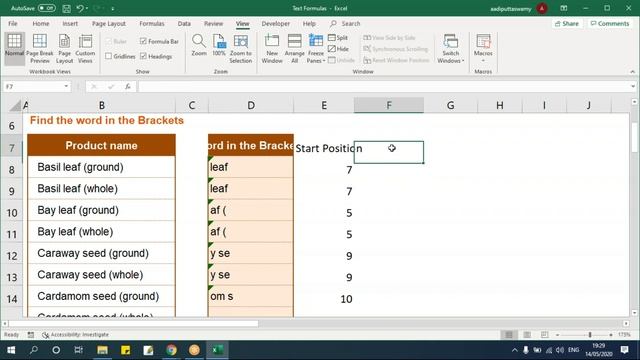Open Chrome from the taskbar
Viewport: 640px width, 360px height.
(171, 350)
